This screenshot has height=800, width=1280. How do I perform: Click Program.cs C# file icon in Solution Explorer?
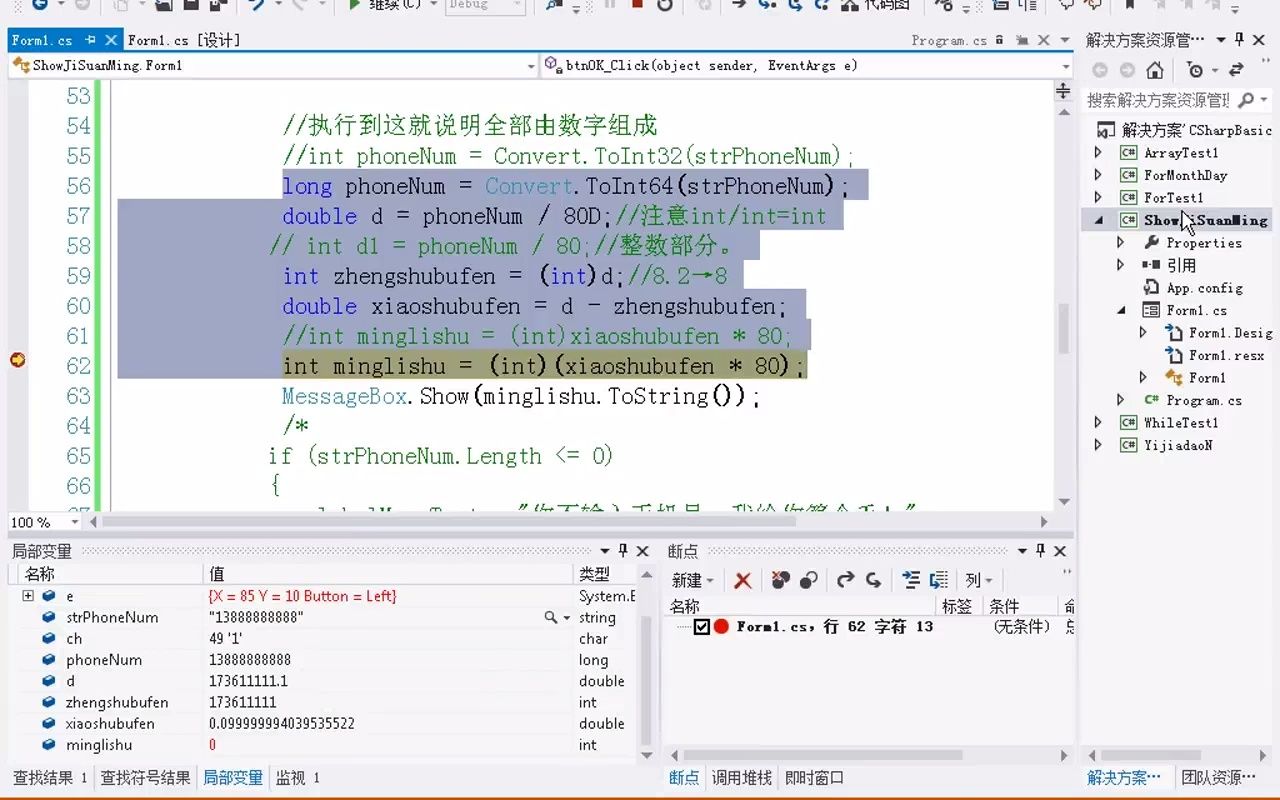click(x=1151, y=400)
